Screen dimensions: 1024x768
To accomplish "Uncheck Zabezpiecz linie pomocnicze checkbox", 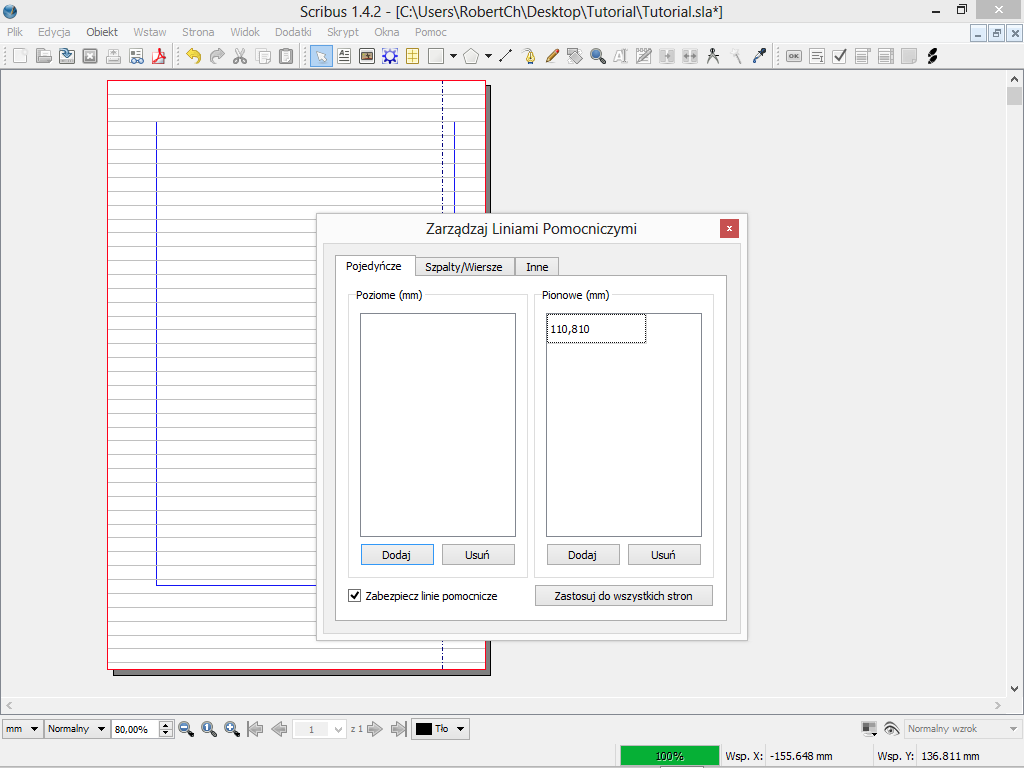I will (x=354, y=596).
